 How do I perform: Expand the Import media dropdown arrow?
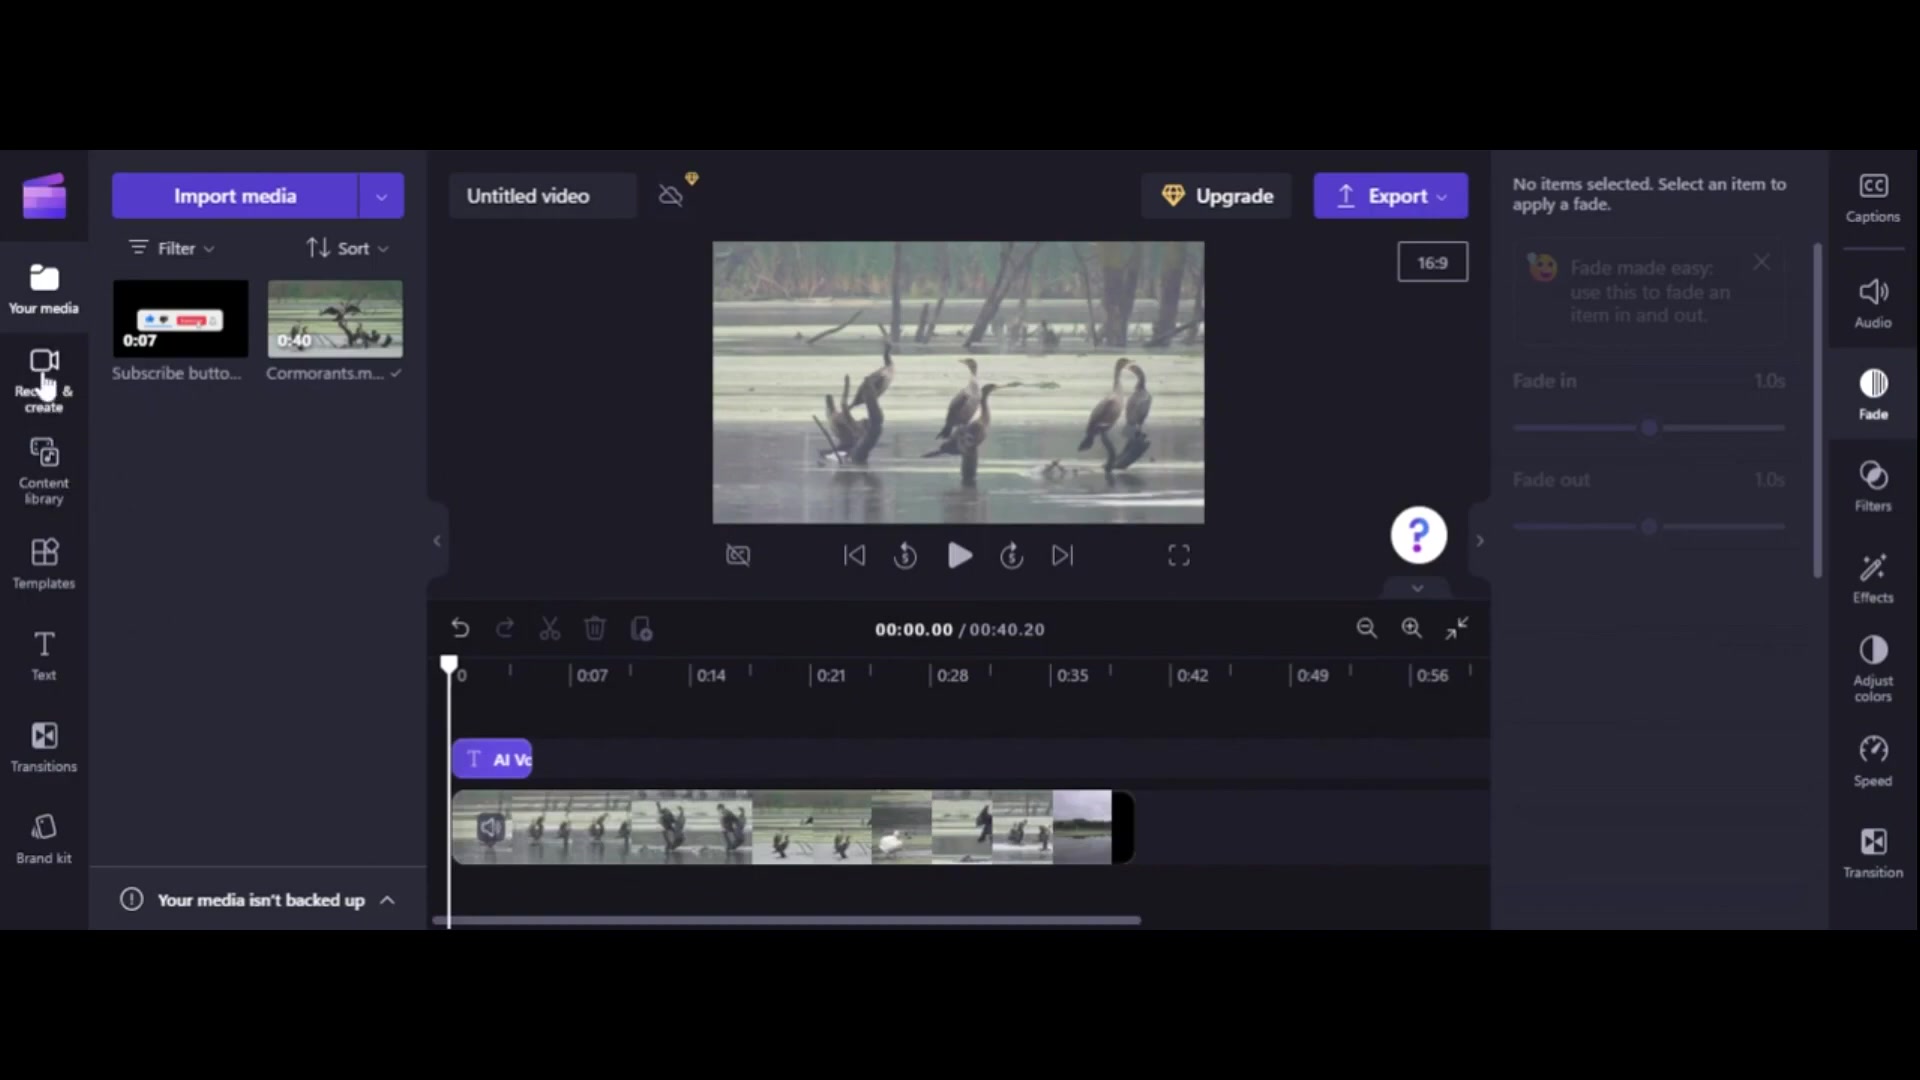coord(381,196)
